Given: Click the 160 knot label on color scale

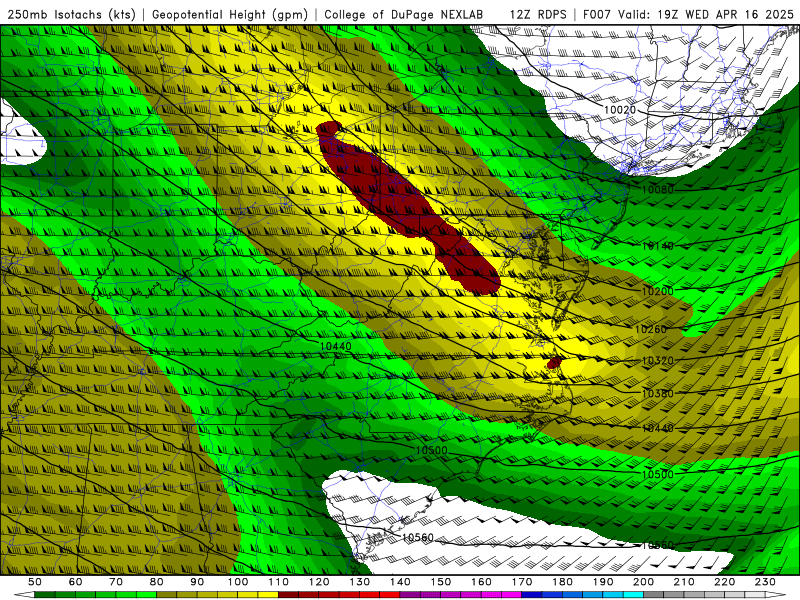Looking at the screenshot, I should pyautogui.click(x=481, y=582).
